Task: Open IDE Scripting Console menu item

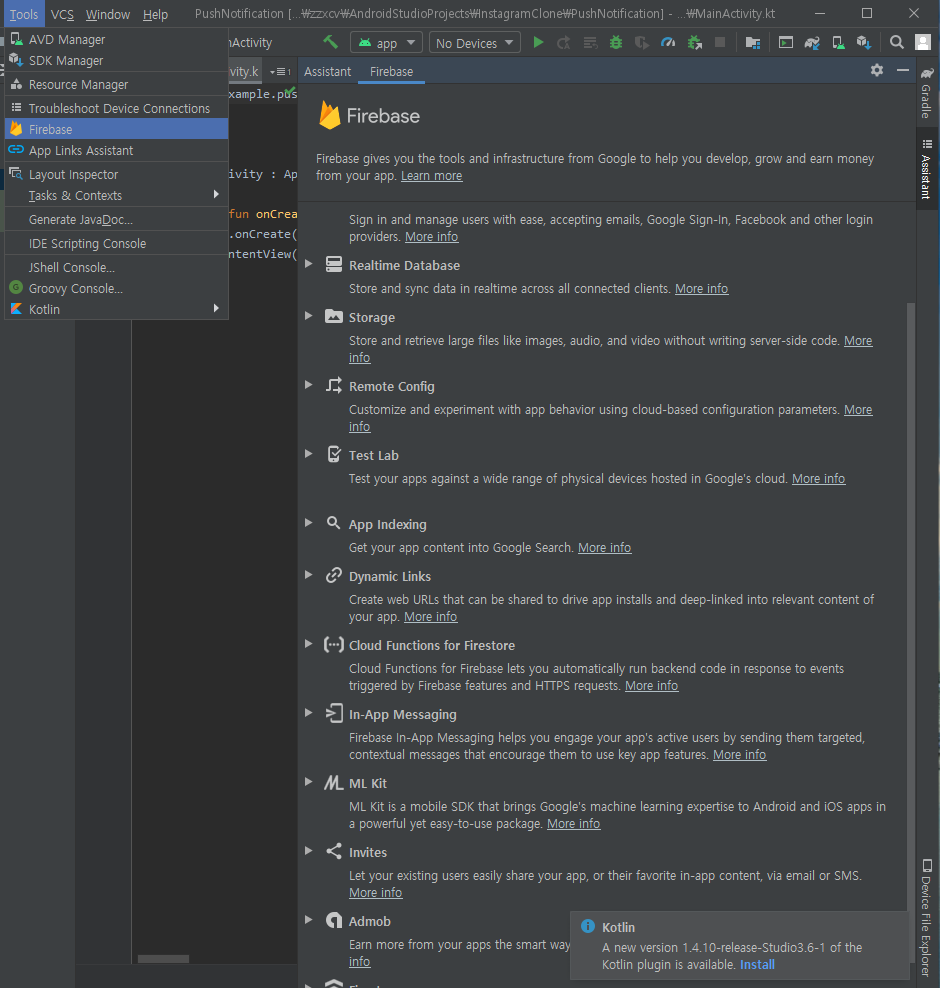Action: click(117, 243)
